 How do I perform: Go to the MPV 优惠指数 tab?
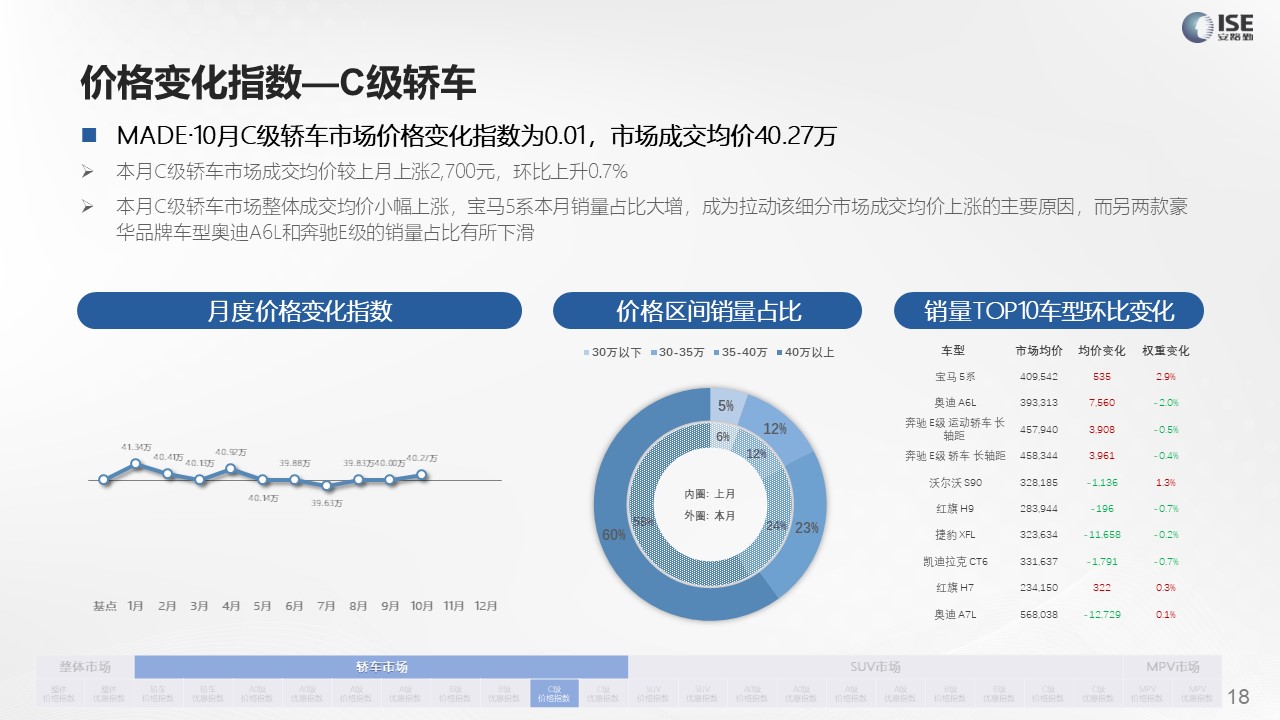point(1198,693)
